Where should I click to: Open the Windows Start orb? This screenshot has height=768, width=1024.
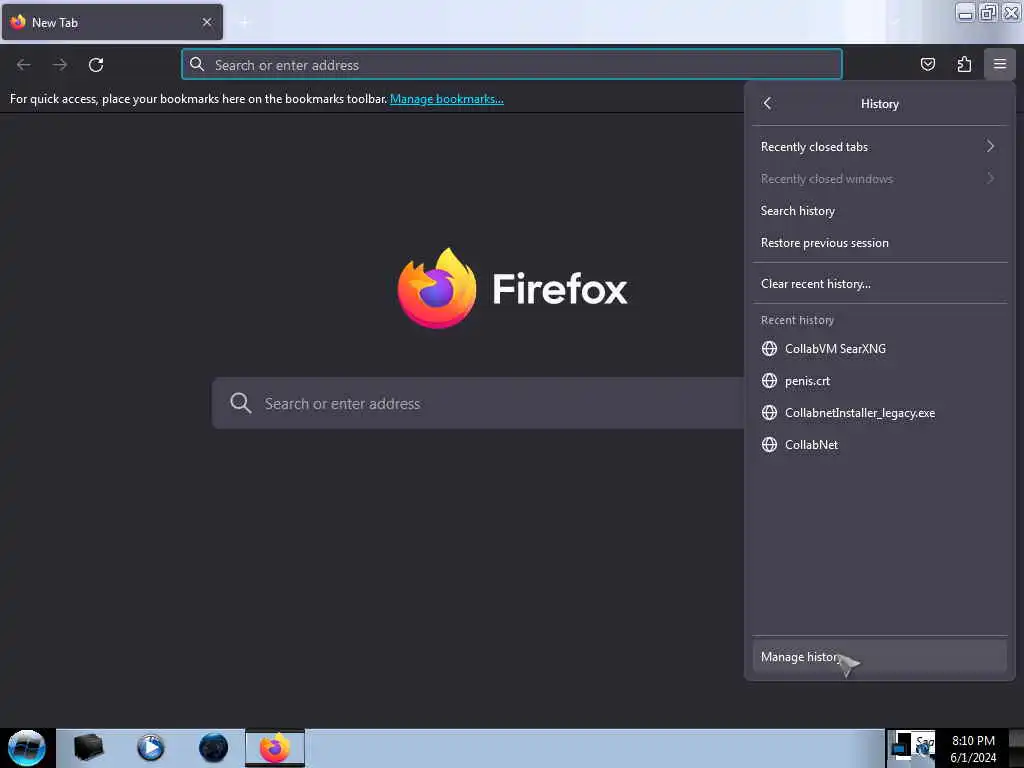pos(27,748)
